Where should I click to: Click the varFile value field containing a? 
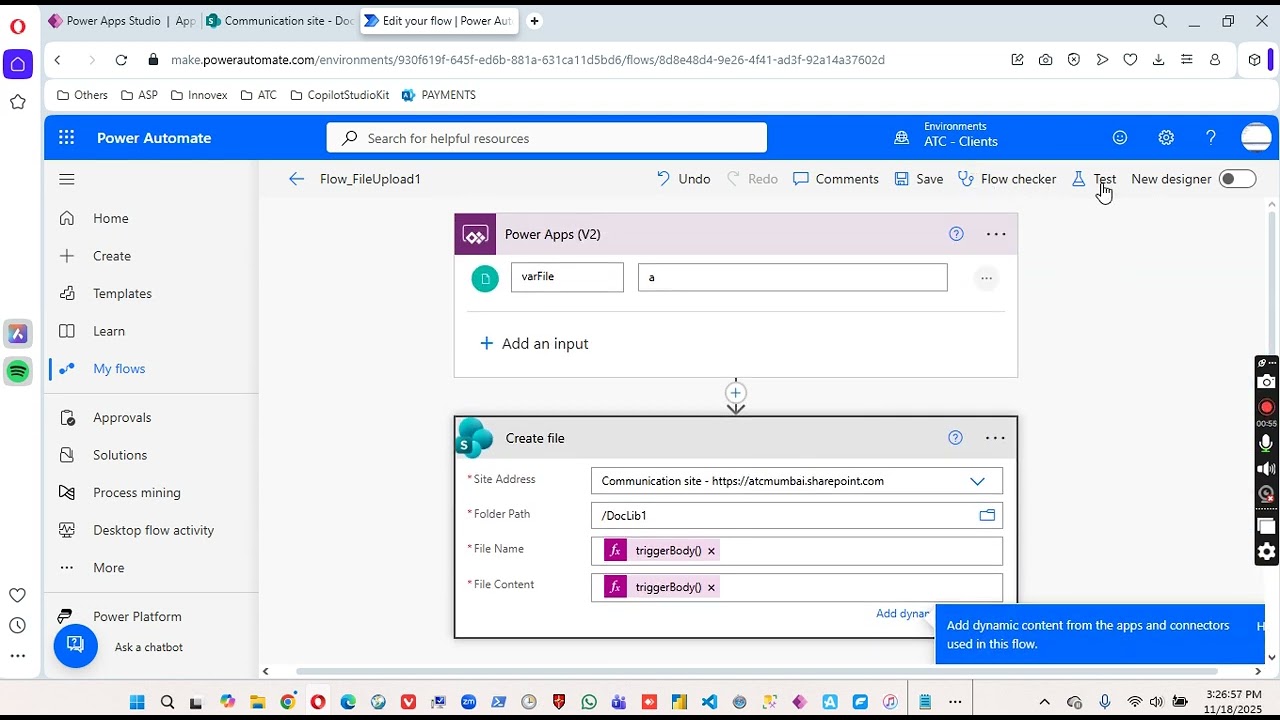coord(793,277)
